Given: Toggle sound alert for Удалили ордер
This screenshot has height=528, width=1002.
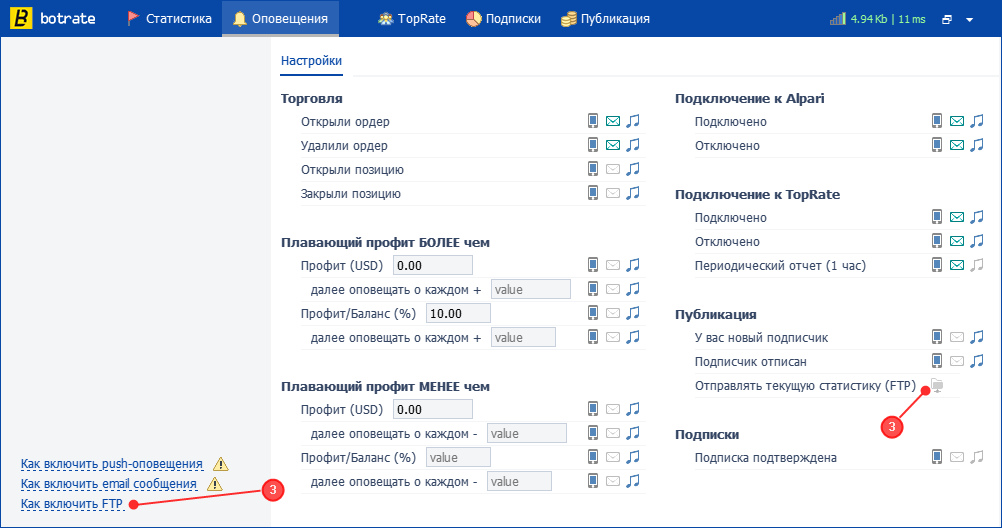Looking at the screenshot, I should (x=633, y=145).
